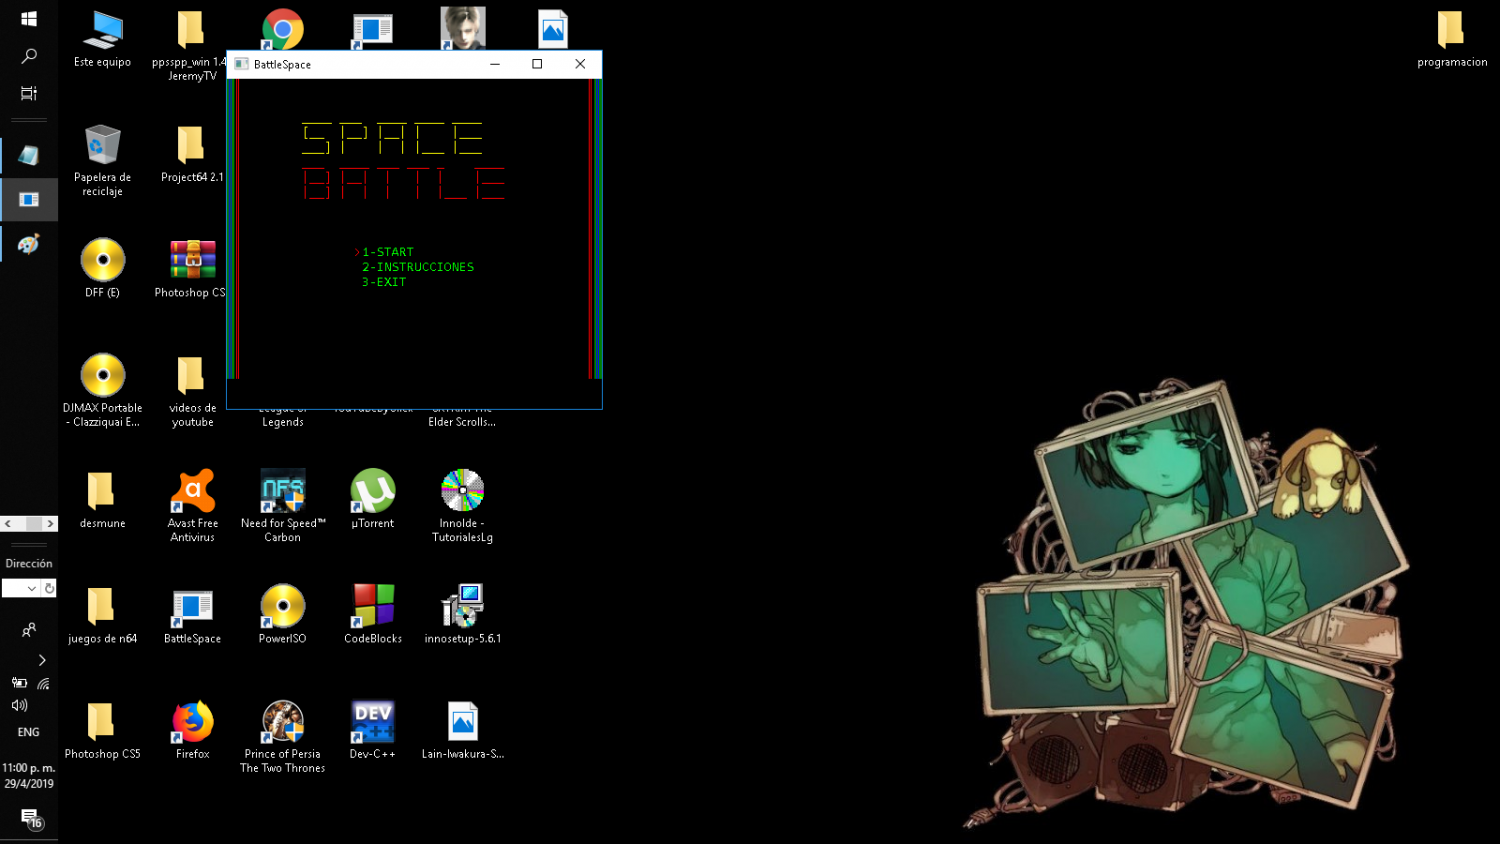Viewport: 1500px width, 844px height.
Task: Select the Project64 2.1 folder
Action: coord(192,155)
